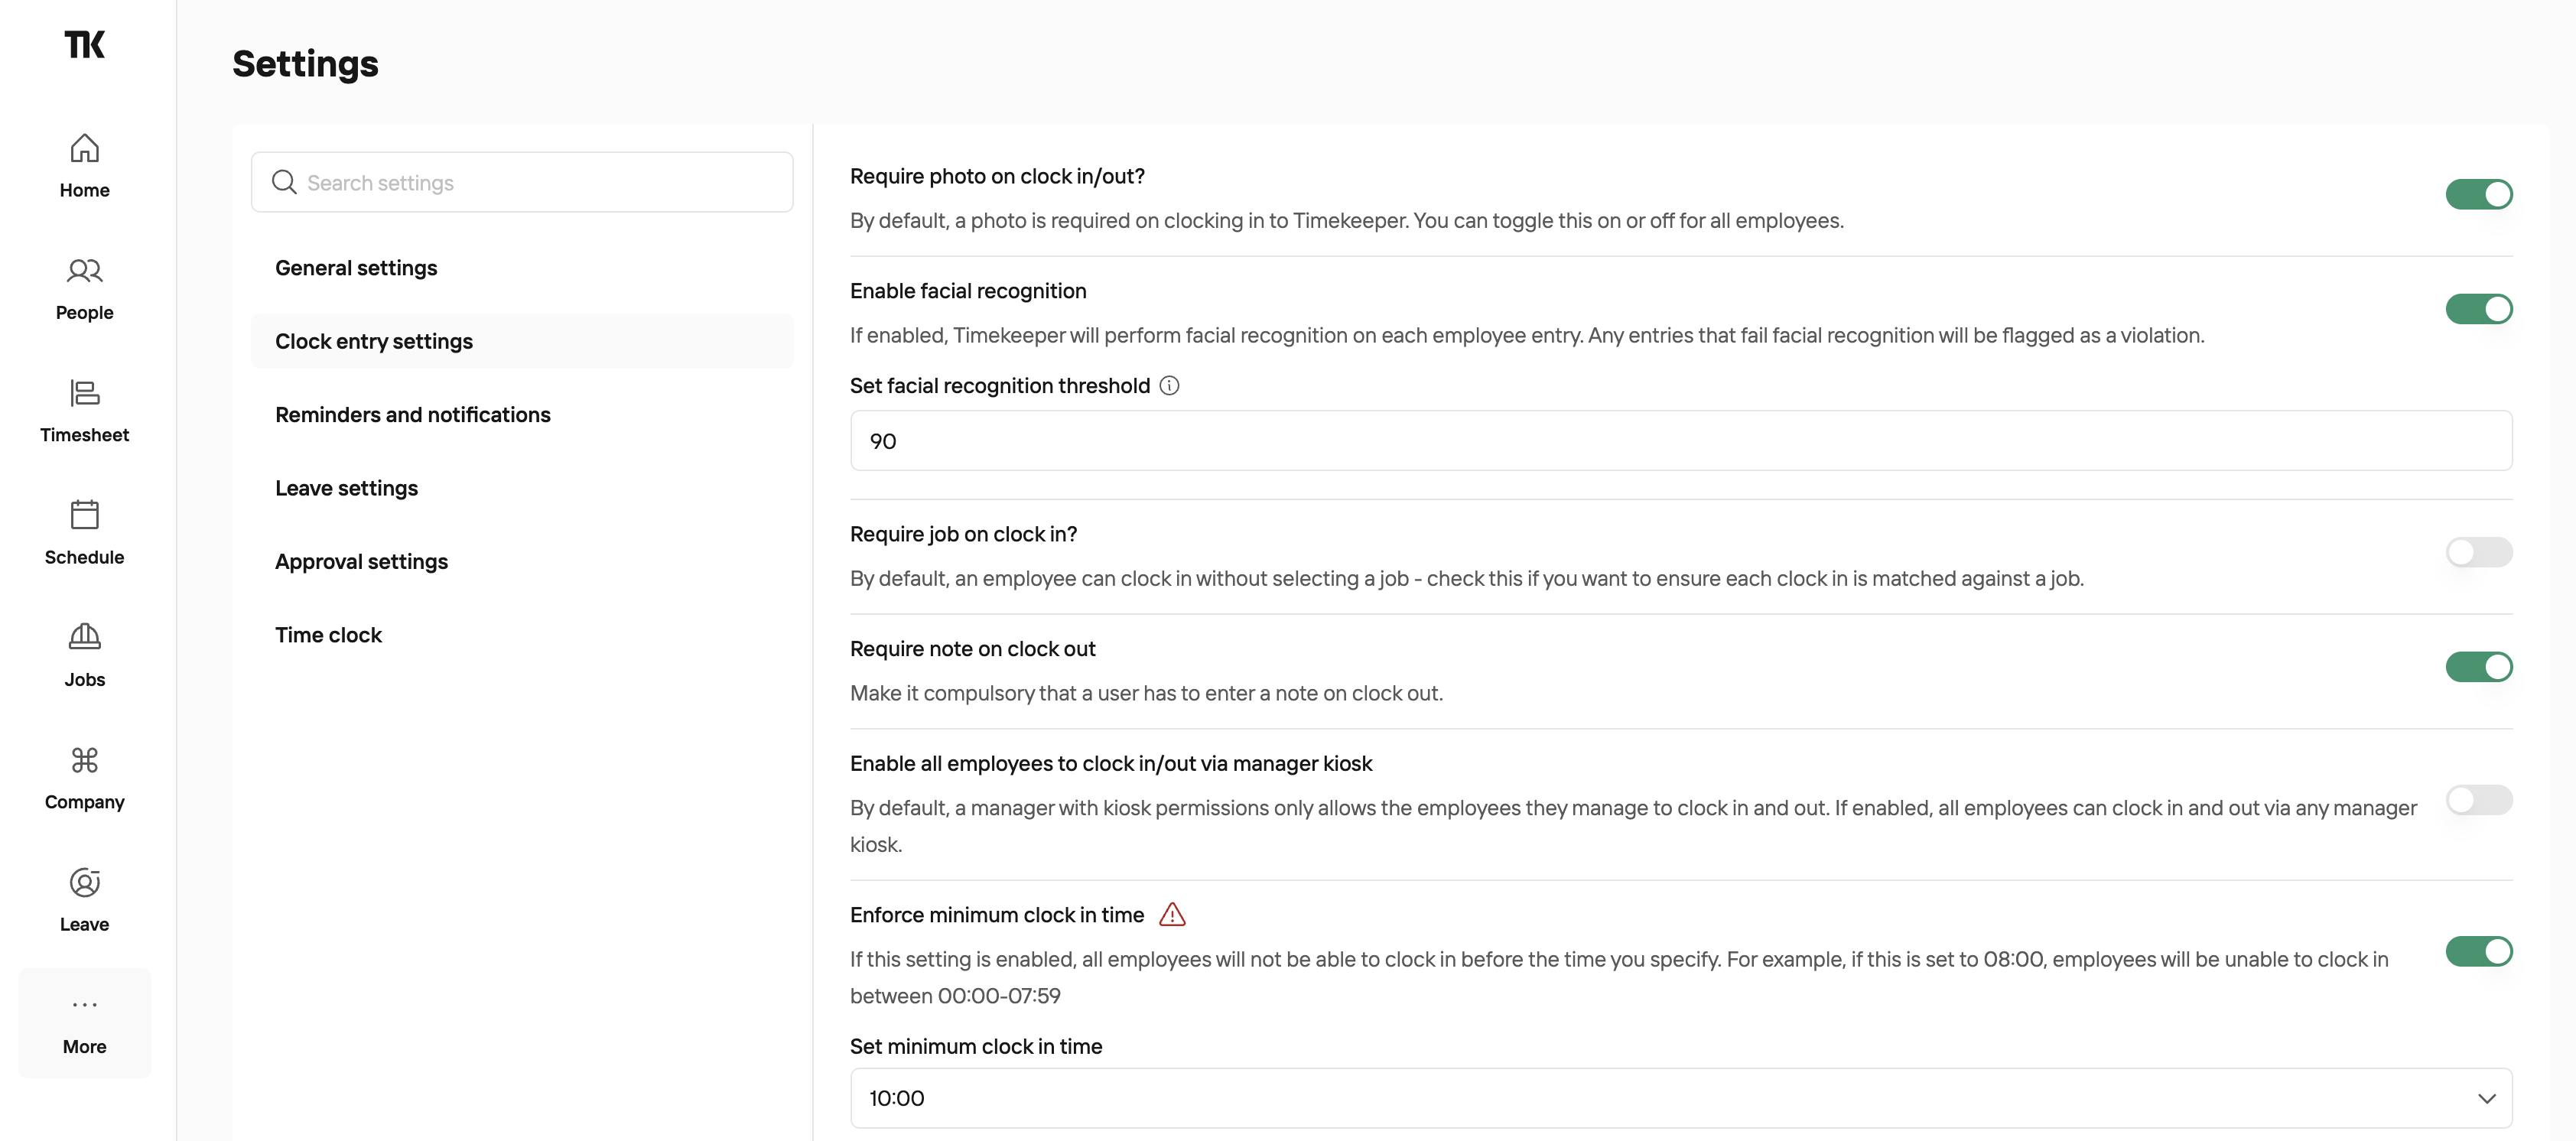Select the Schedule calendar icon

tap(84, 515)
